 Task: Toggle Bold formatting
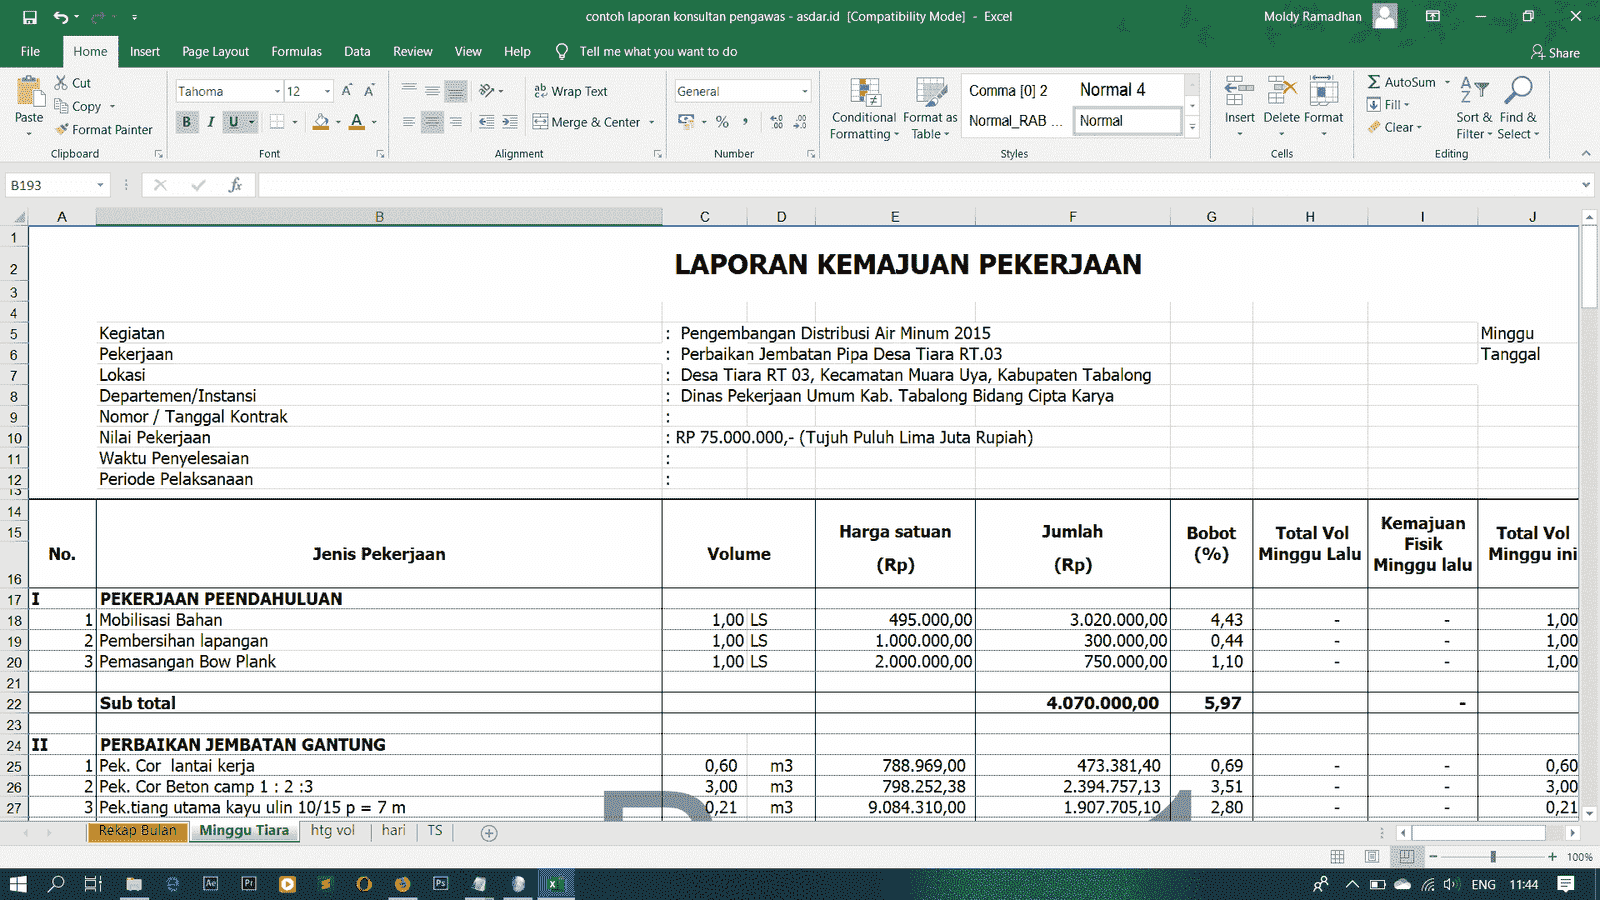click(x=186, y=122)
